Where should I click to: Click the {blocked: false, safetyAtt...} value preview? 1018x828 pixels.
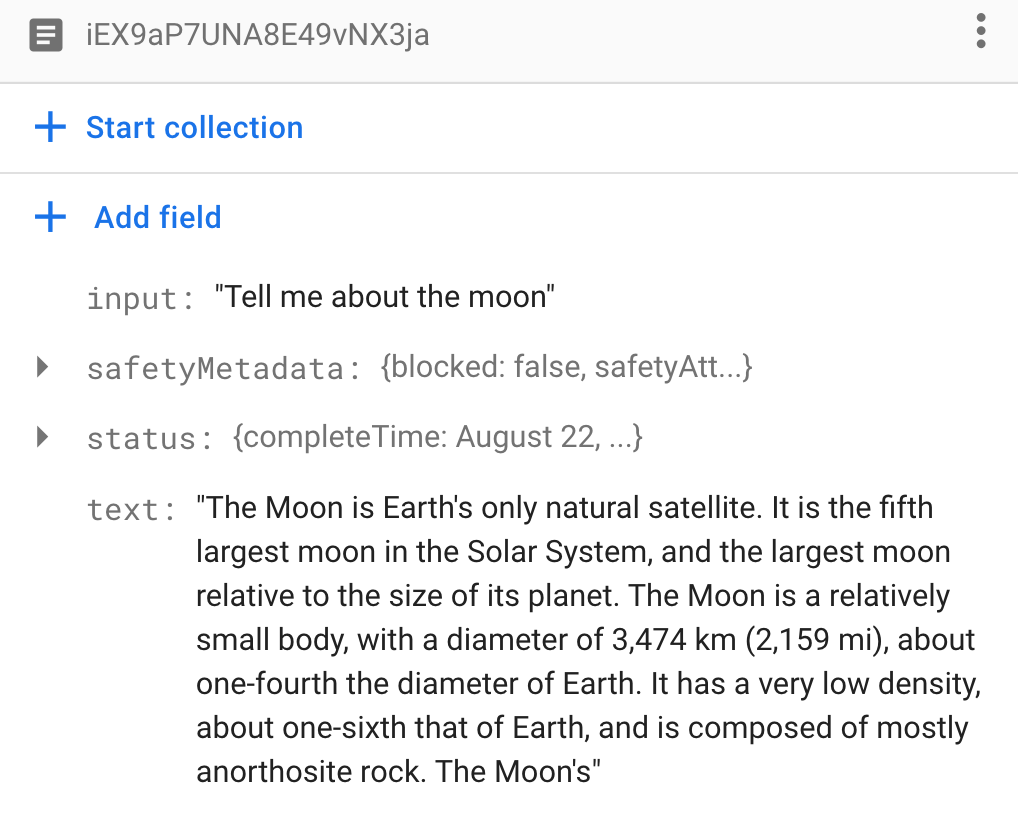click(x=566, y=368)
